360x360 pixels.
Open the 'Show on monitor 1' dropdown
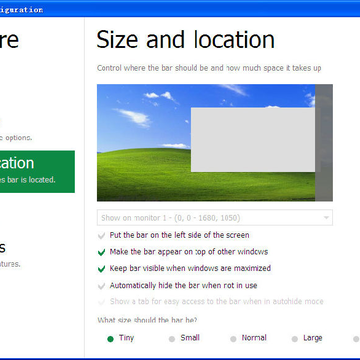(215, 218)
